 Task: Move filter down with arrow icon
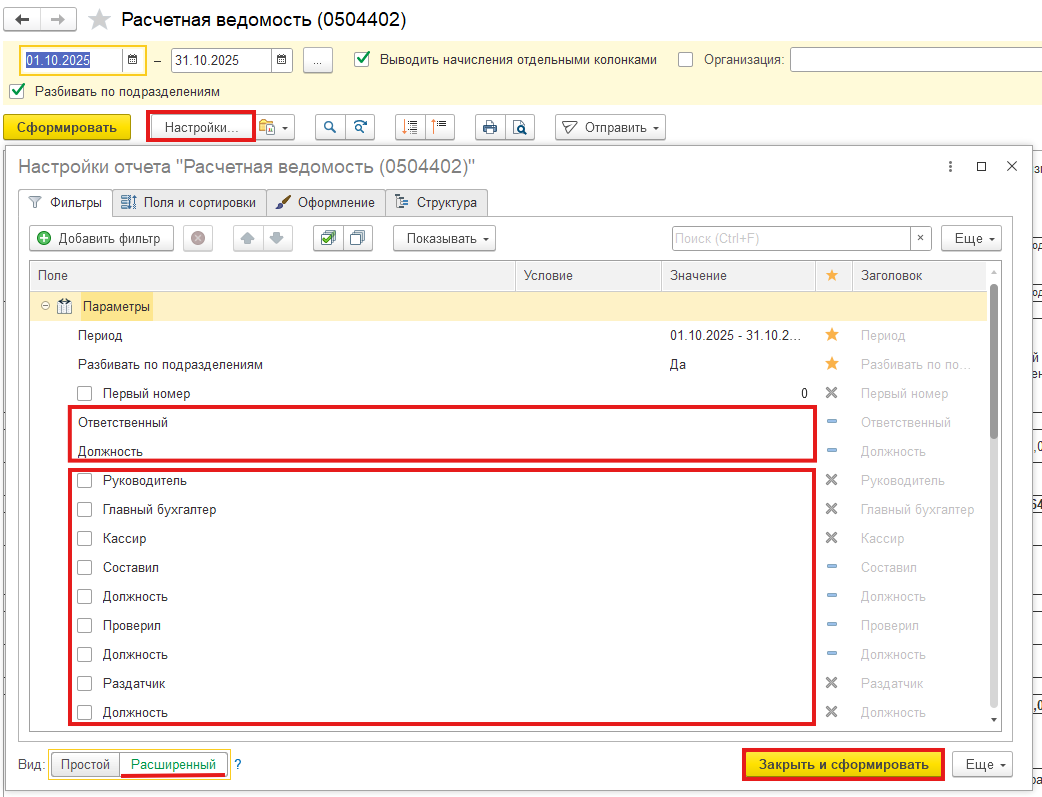click(277, 238)
